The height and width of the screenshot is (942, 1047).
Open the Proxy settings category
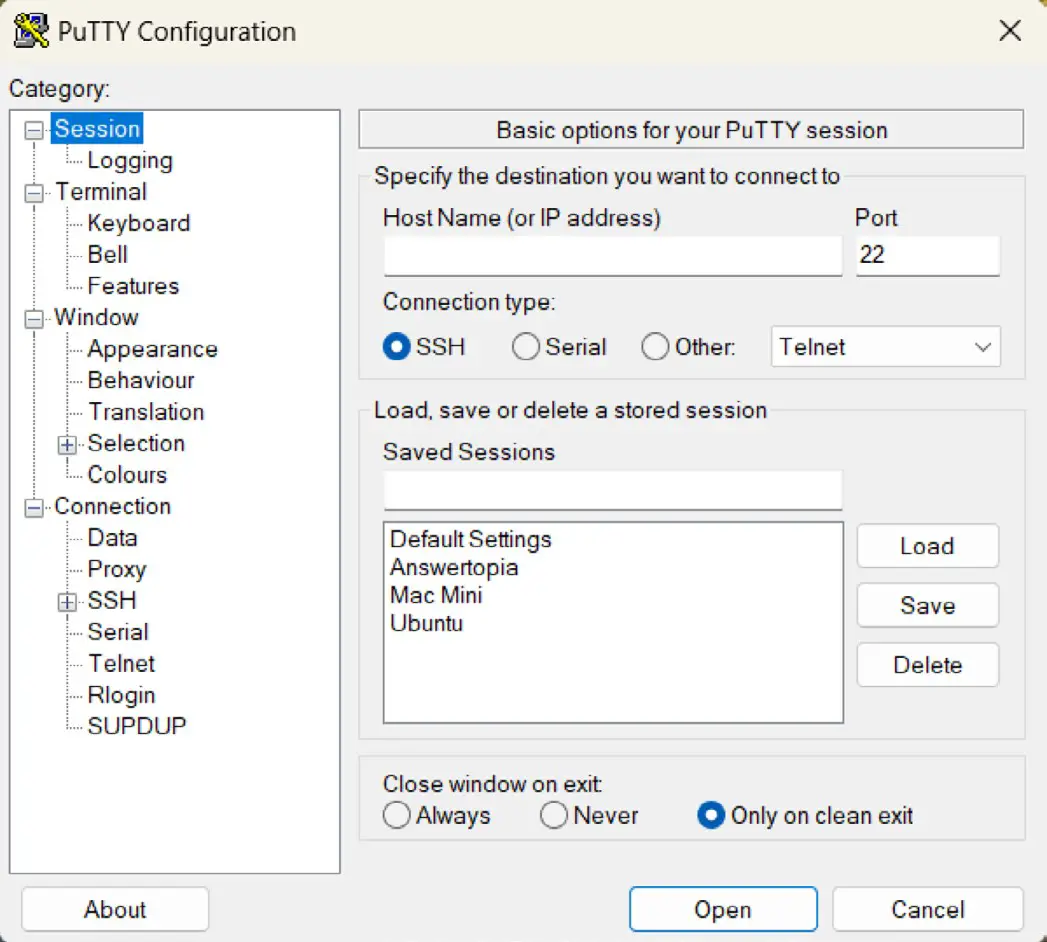click(117, 569)
